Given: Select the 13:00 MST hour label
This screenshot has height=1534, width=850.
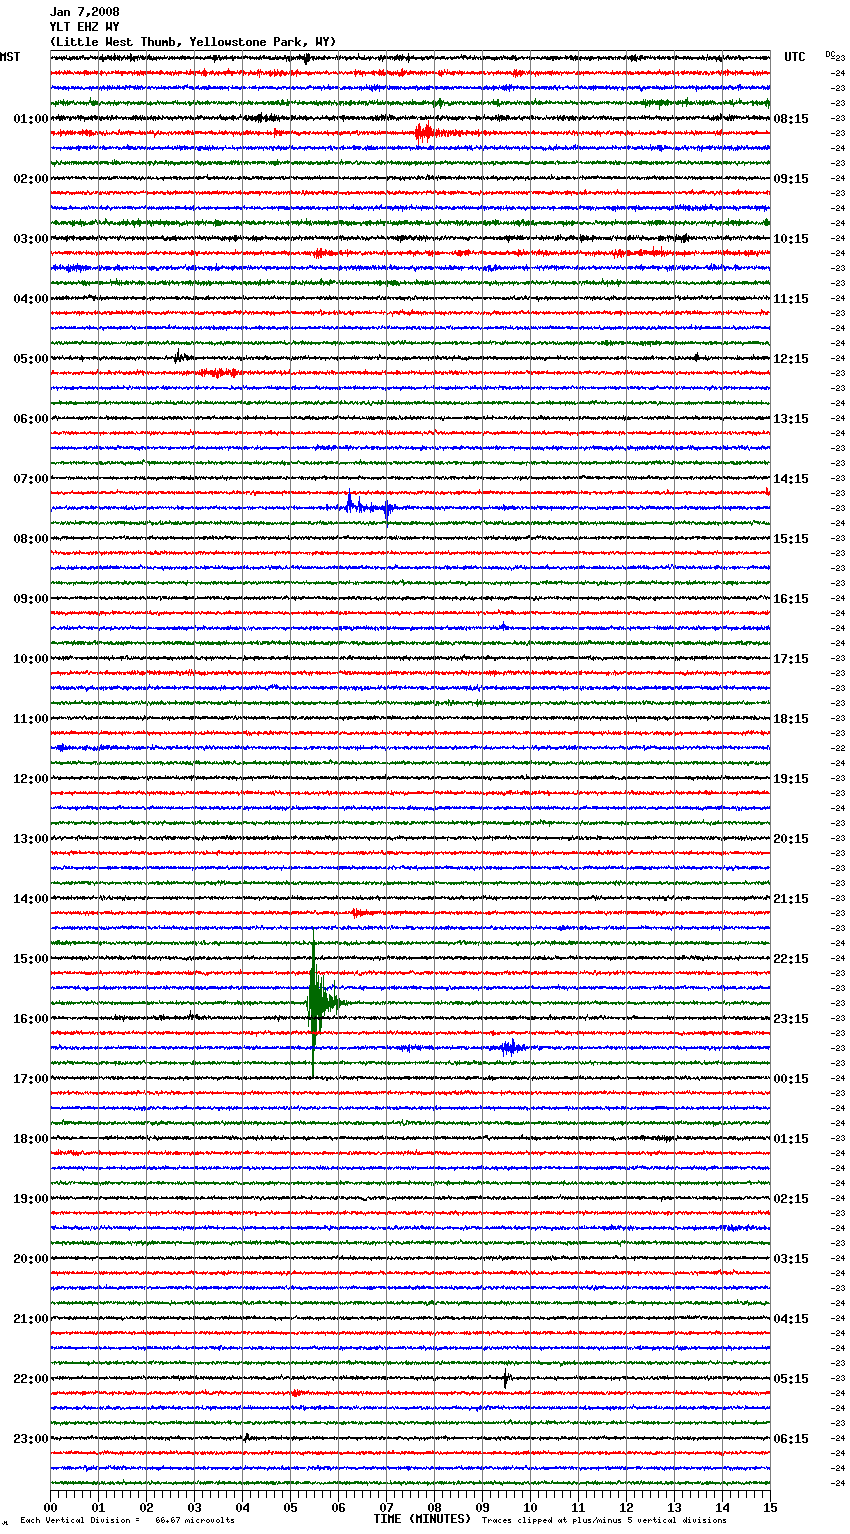Looking at the screenshot, I should pos(30,839).
